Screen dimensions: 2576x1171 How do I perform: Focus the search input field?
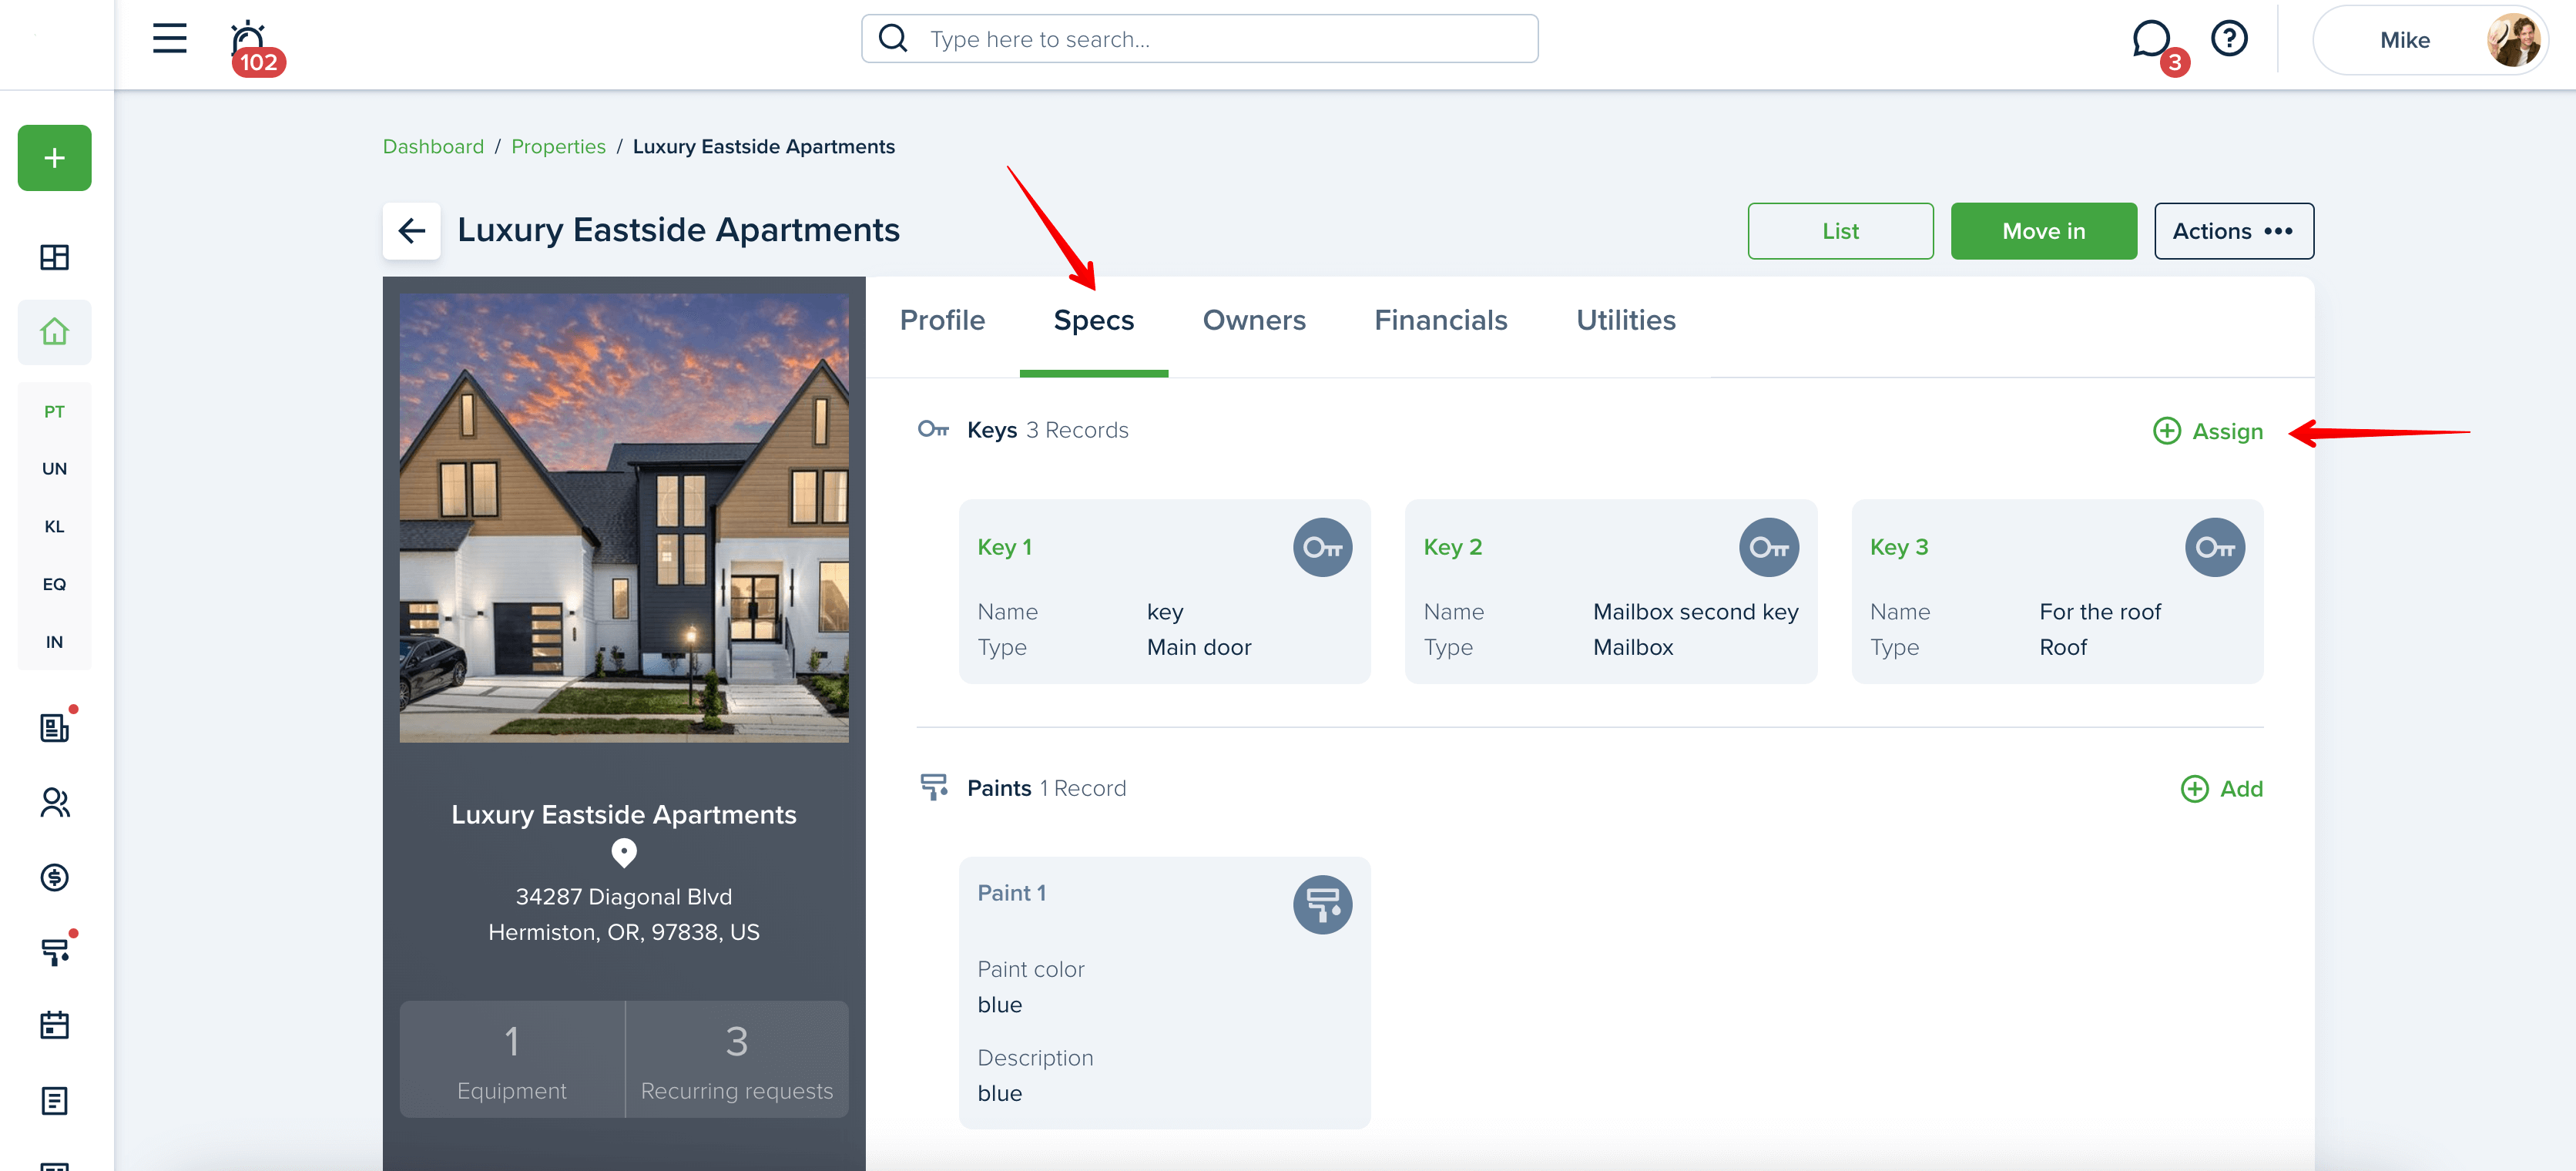click(1199, 39)
